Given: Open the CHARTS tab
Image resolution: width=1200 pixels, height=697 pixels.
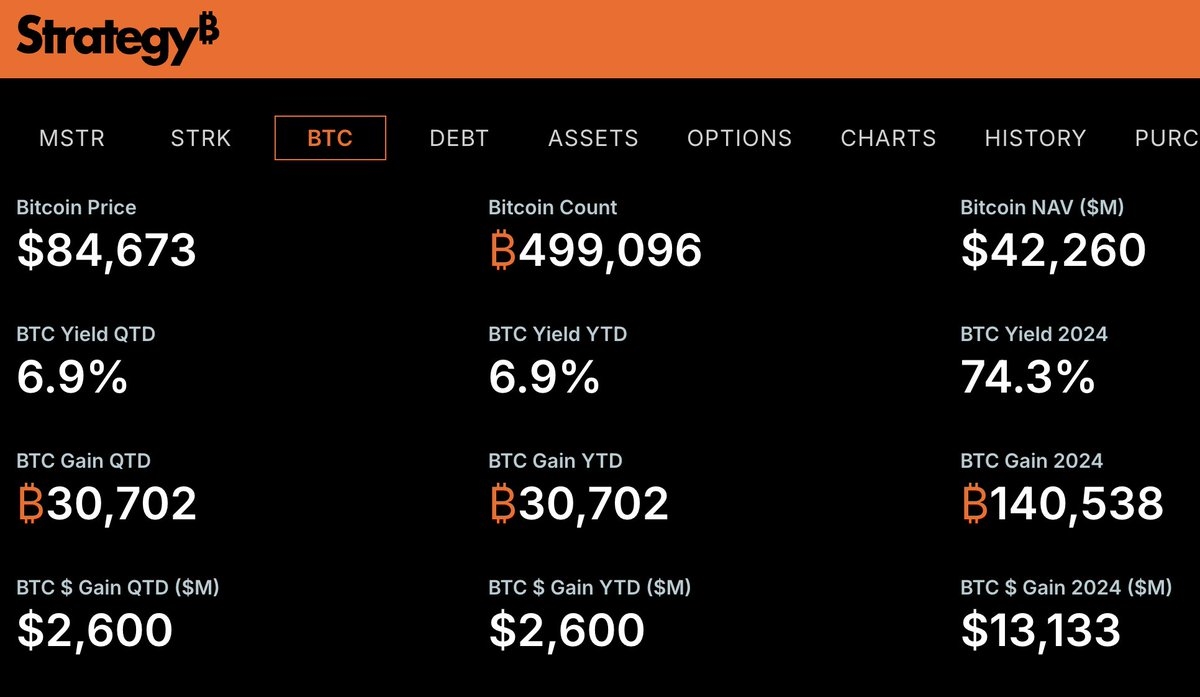Looking at the screenshot, I should (888, 139).
